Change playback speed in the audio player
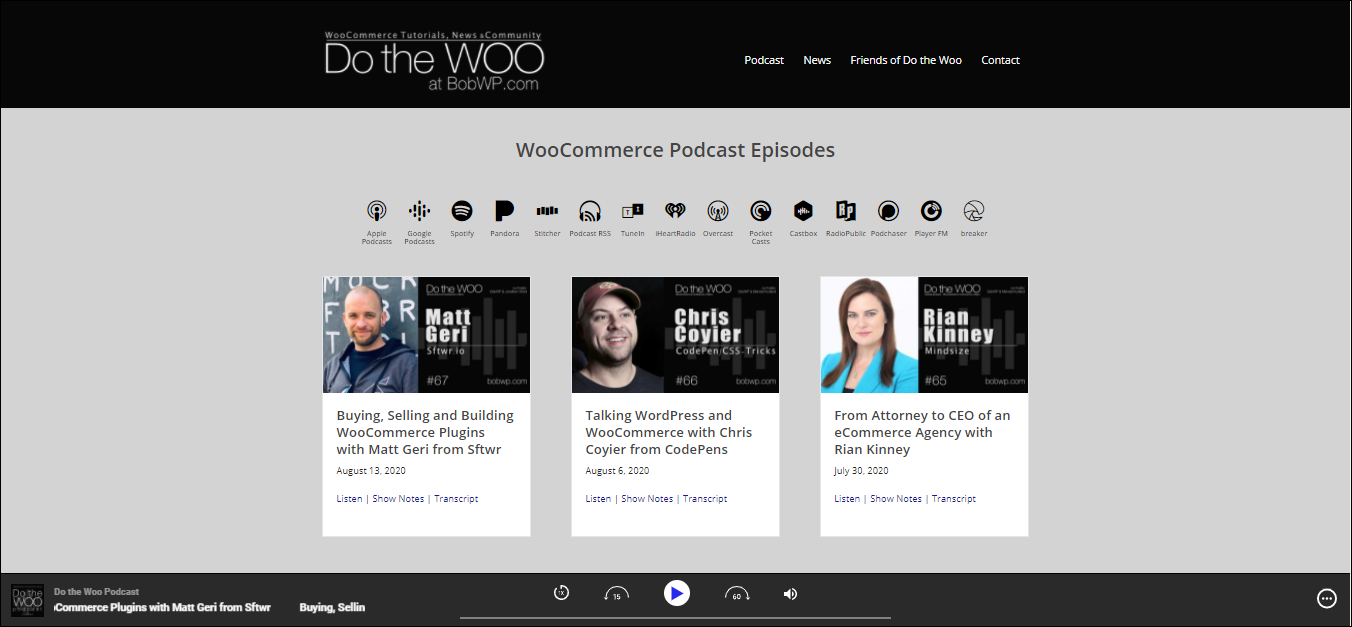This screenshot has height=627, width=1352. pyautogui.click(x=561, y=593)
